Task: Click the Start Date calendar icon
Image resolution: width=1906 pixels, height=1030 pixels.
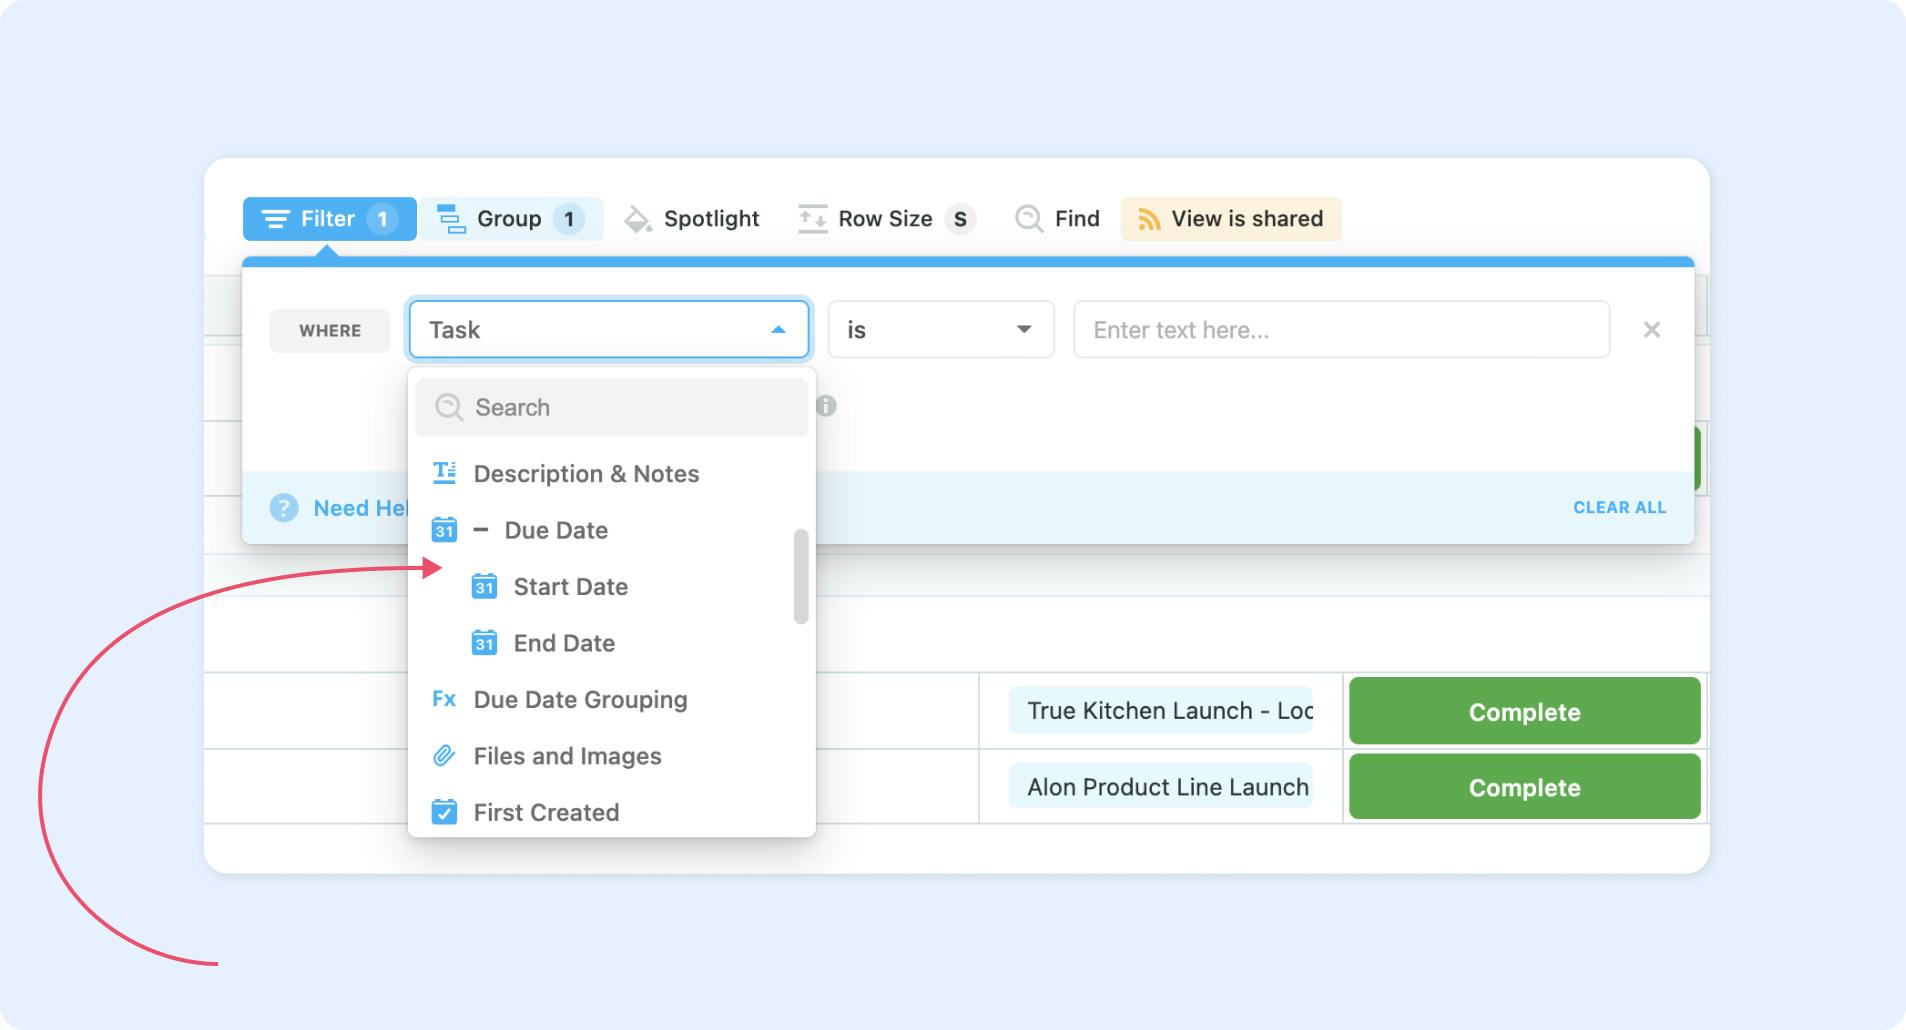Action: [484, 586]
